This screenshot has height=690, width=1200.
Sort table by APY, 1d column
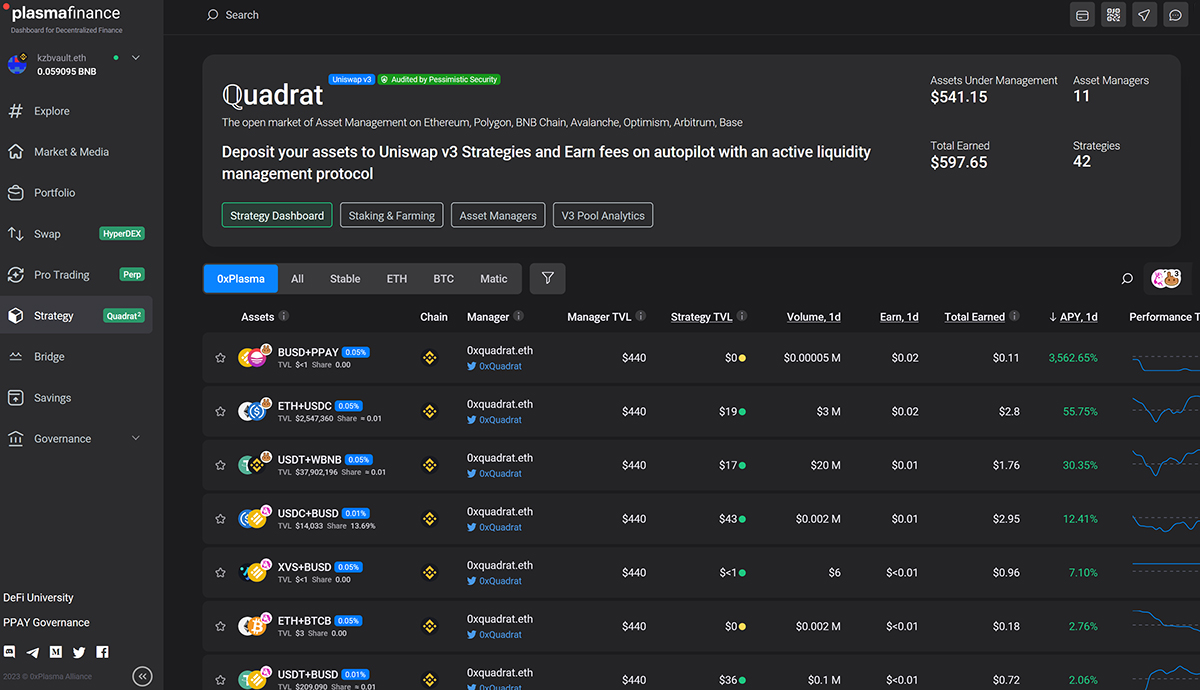(1073, 317)
